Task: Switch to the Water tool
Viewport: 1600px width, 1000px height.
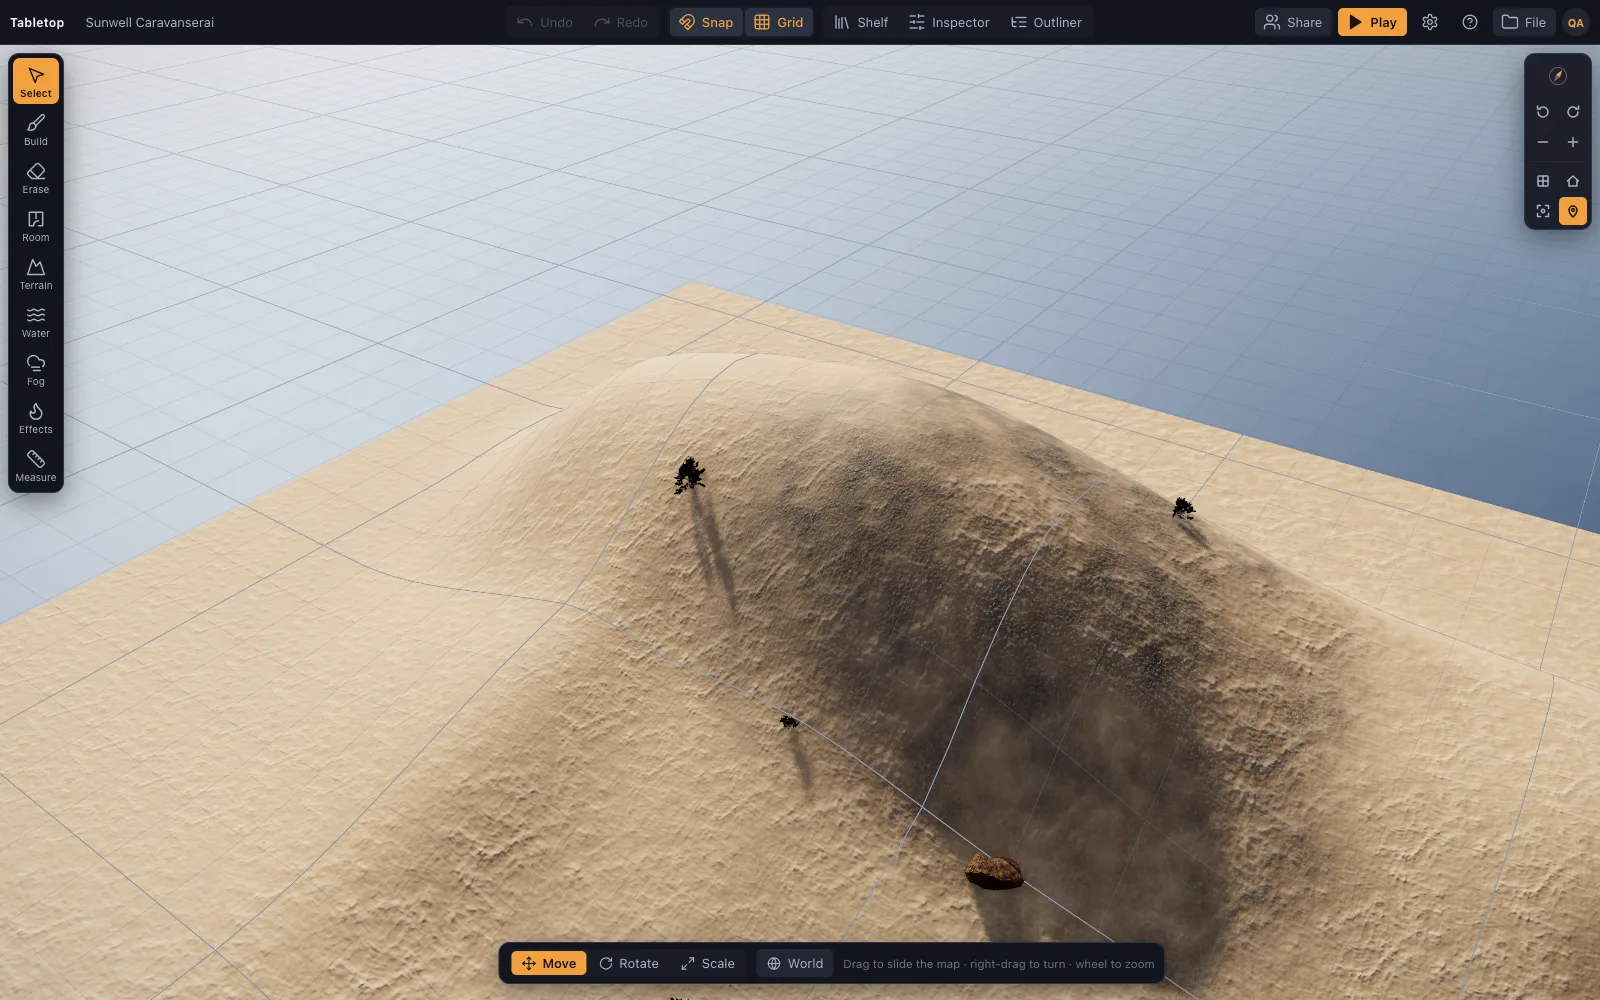Action: point(36,322)
